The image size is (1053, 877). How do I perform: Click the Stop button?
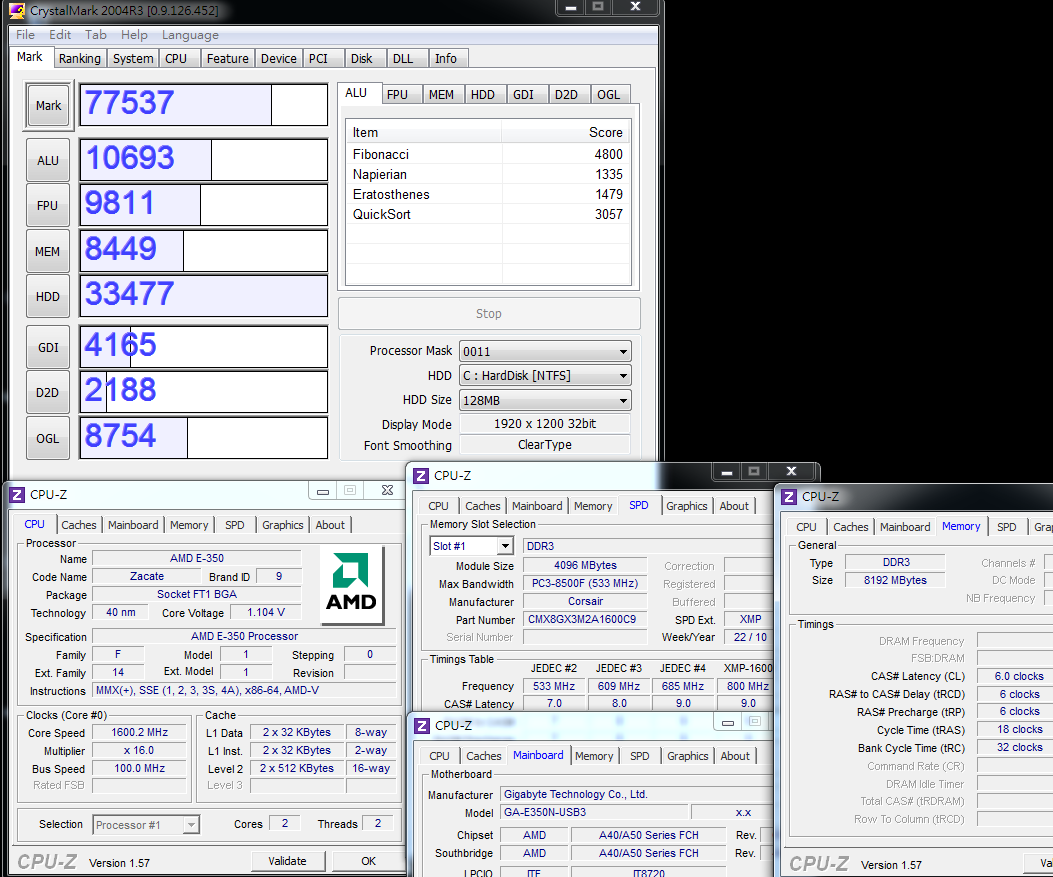[489, 314]
